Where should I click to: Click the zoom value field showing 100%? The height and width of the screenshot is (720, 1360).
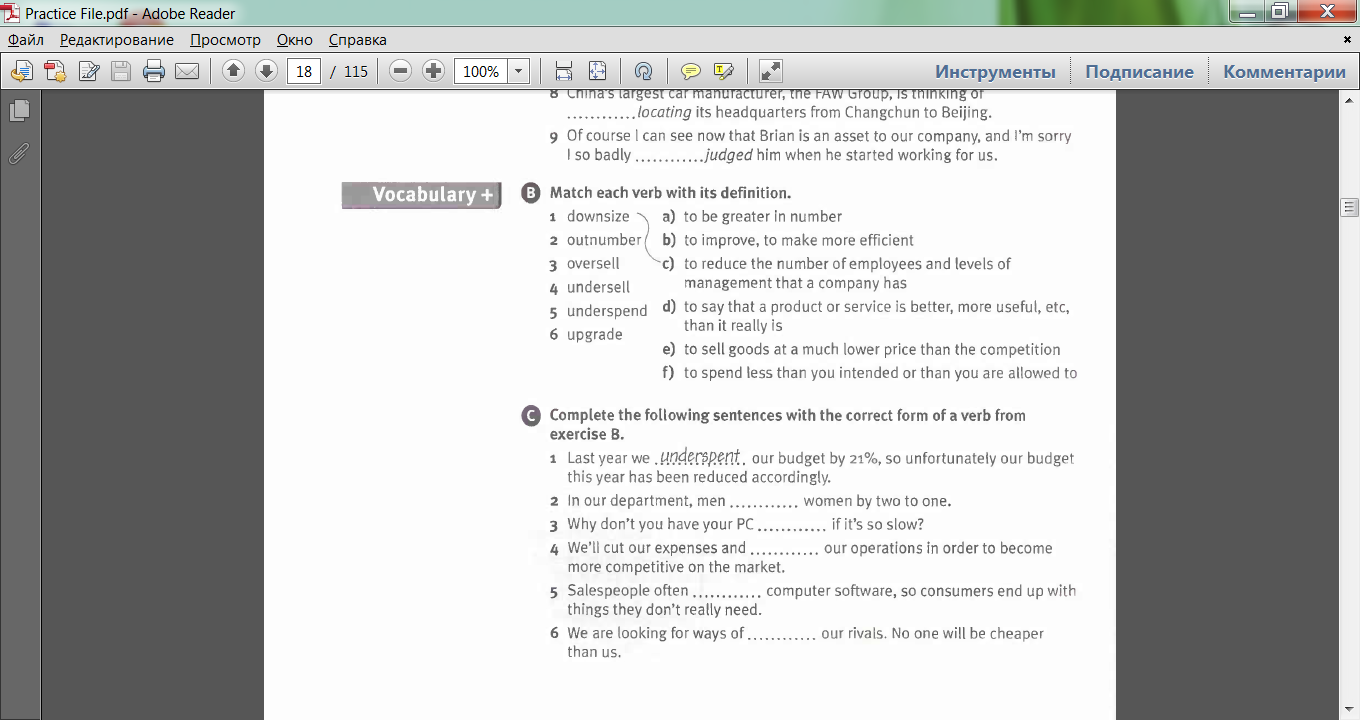481,71
